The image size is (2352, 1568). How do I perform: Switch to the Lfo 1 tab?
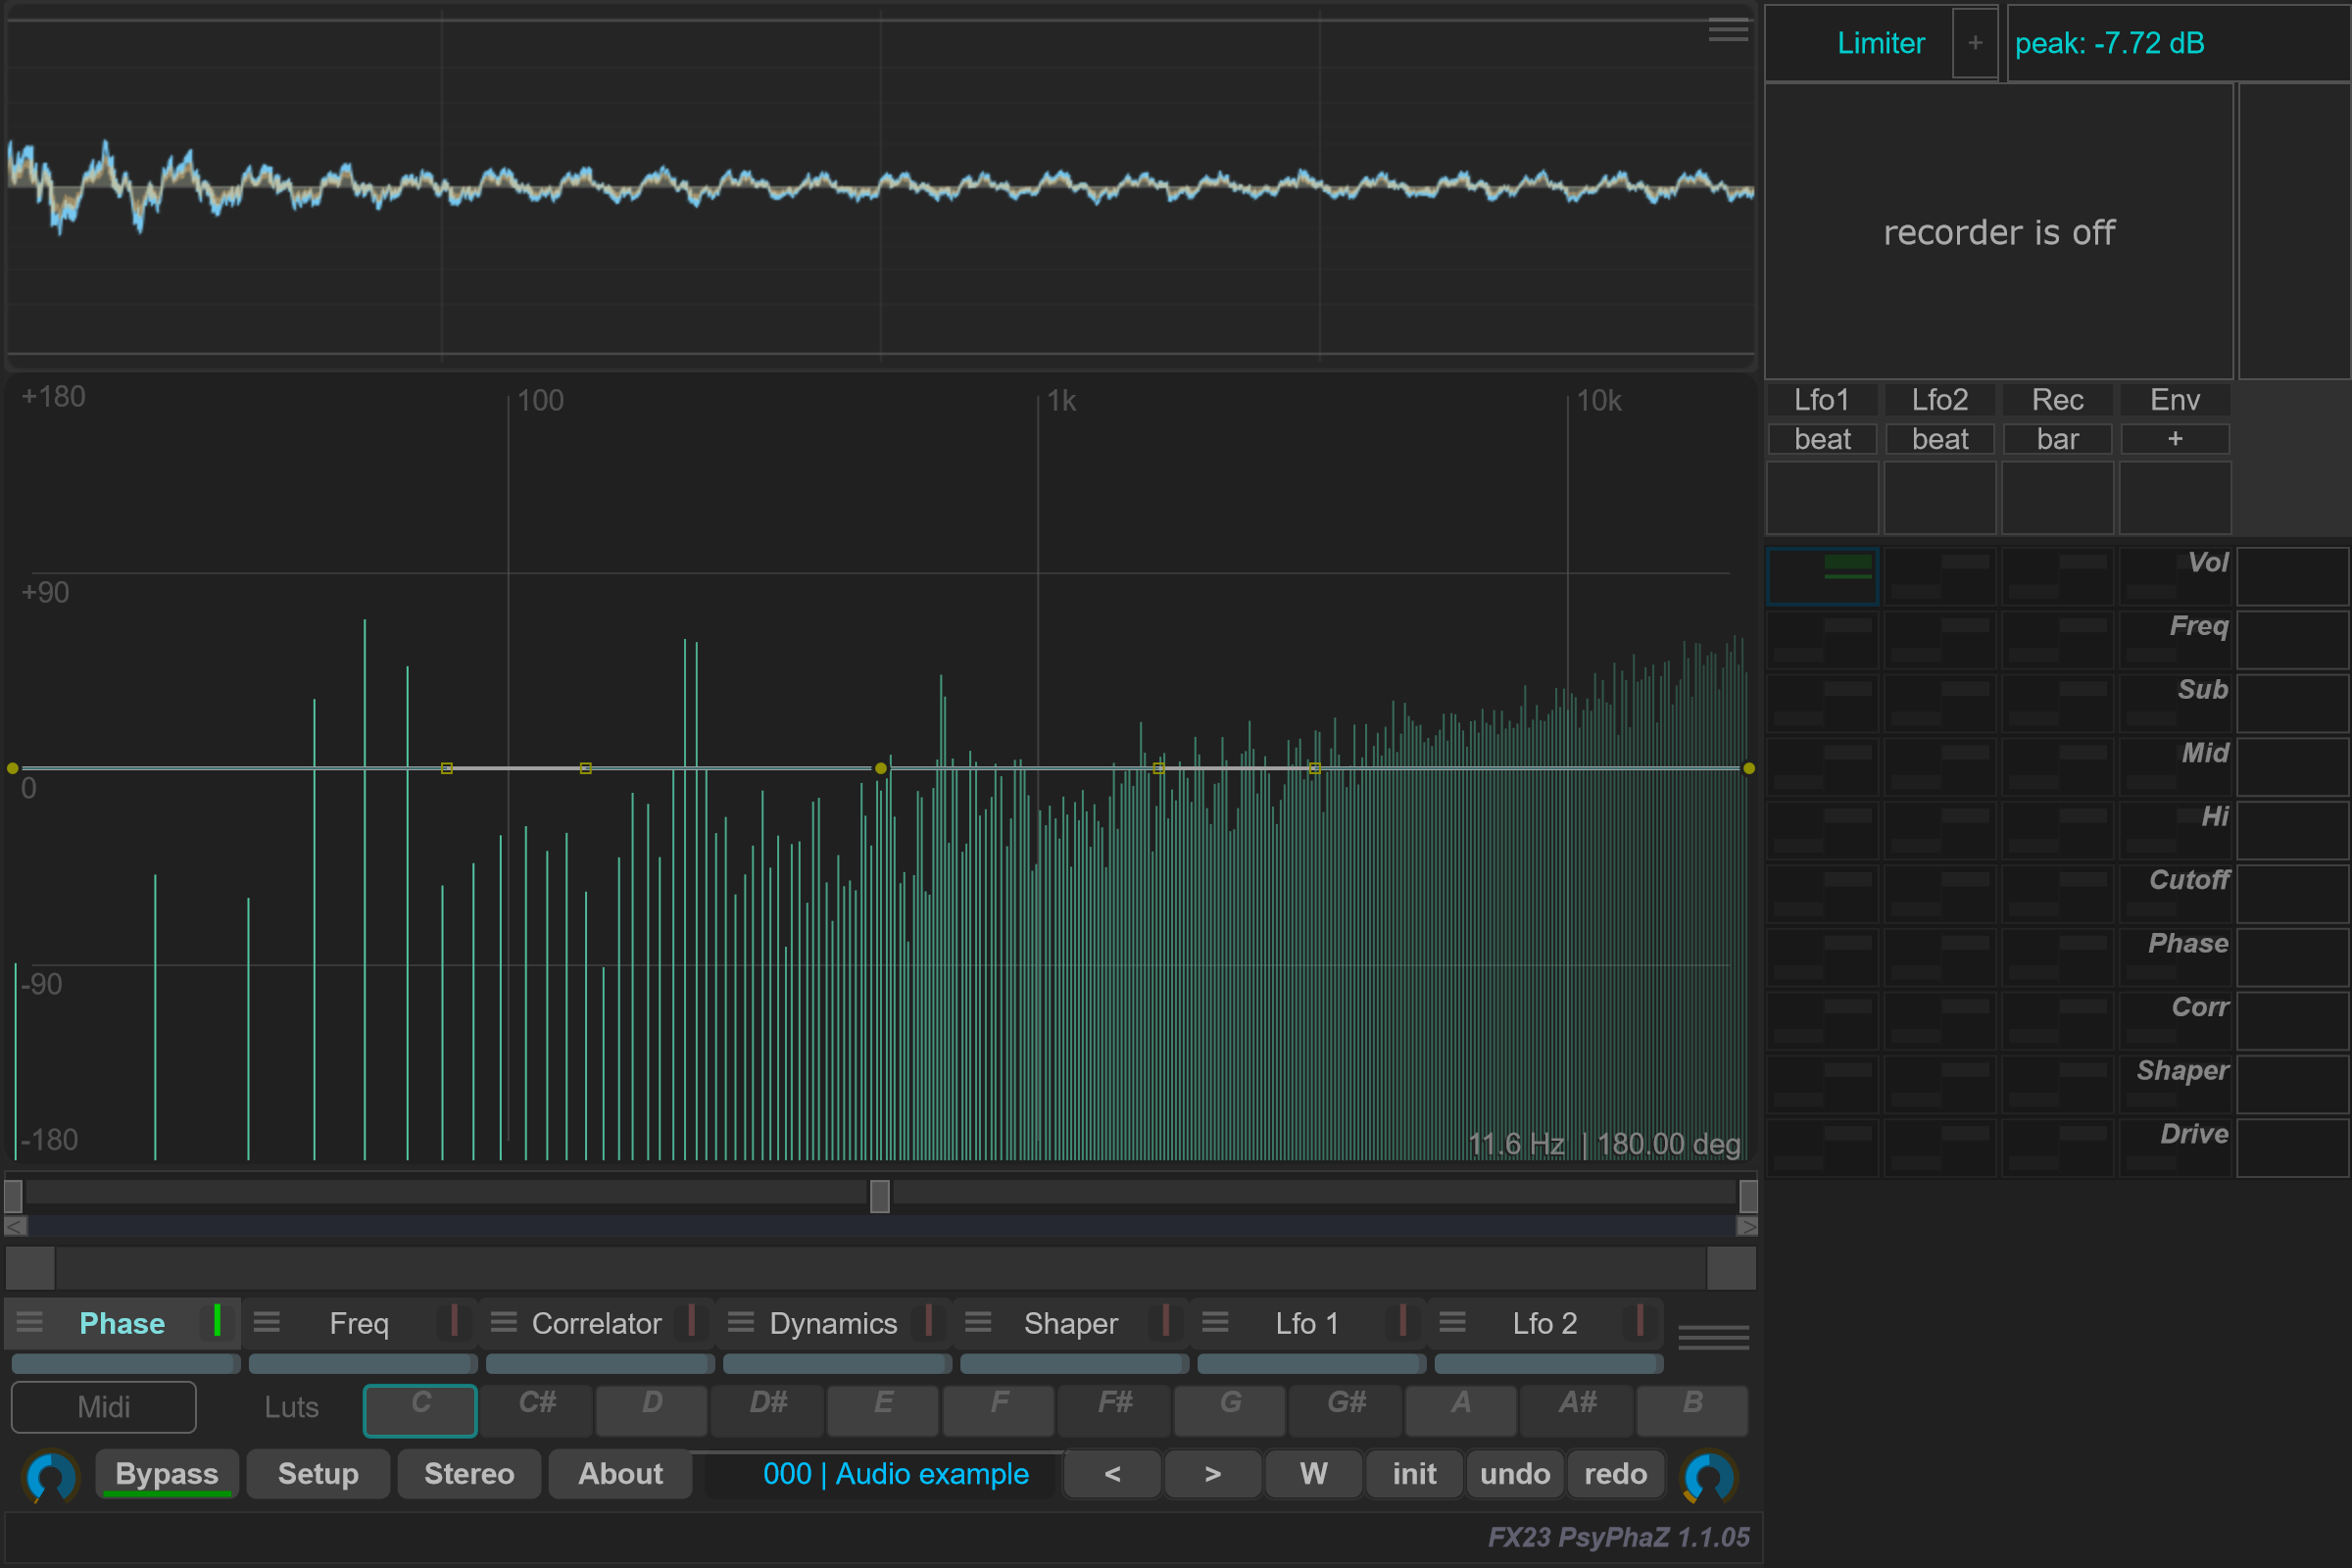pos(1306,1323)
